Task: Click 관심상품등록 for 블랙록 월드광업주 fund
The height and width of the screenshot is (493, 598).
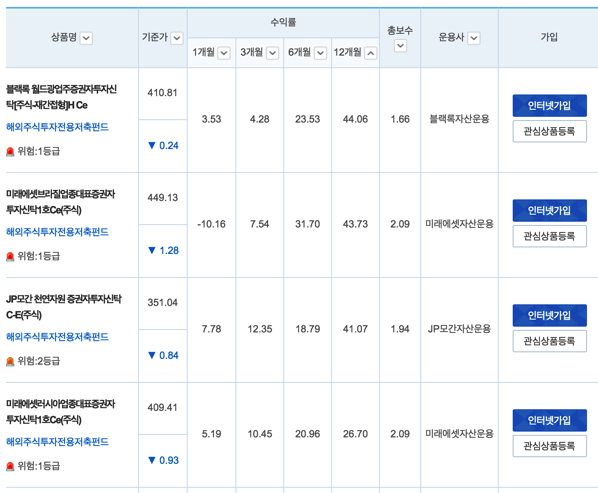Action: click(550, 132)
